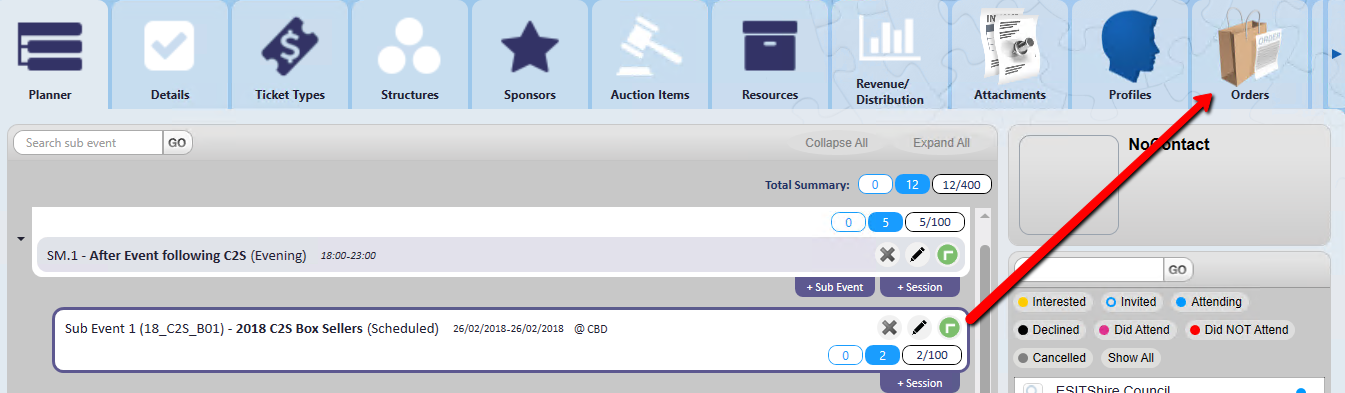Open the Profiles head icon

point(1130,47)
